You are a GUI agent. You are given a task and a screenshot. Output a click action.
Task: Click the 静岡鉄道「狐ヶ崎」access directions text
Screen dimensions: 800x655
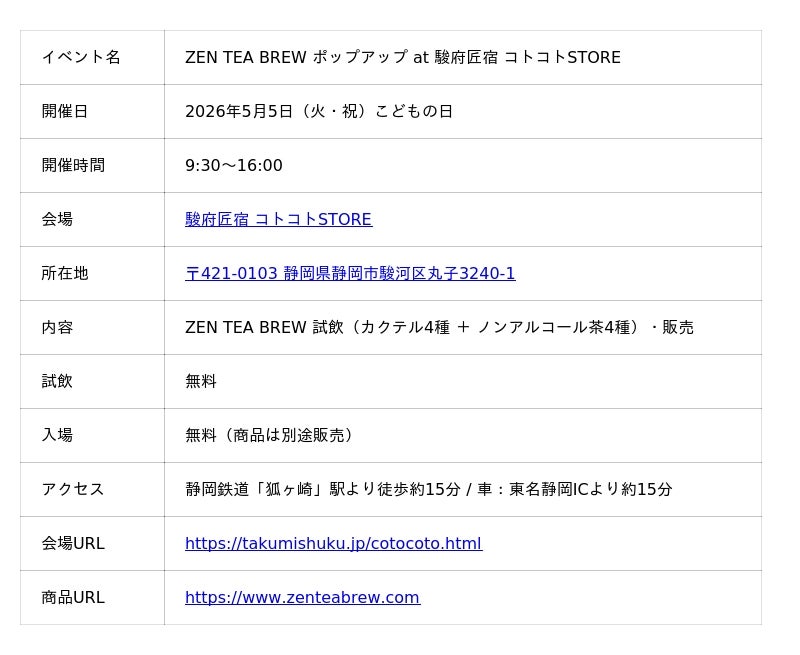point(429,490)
